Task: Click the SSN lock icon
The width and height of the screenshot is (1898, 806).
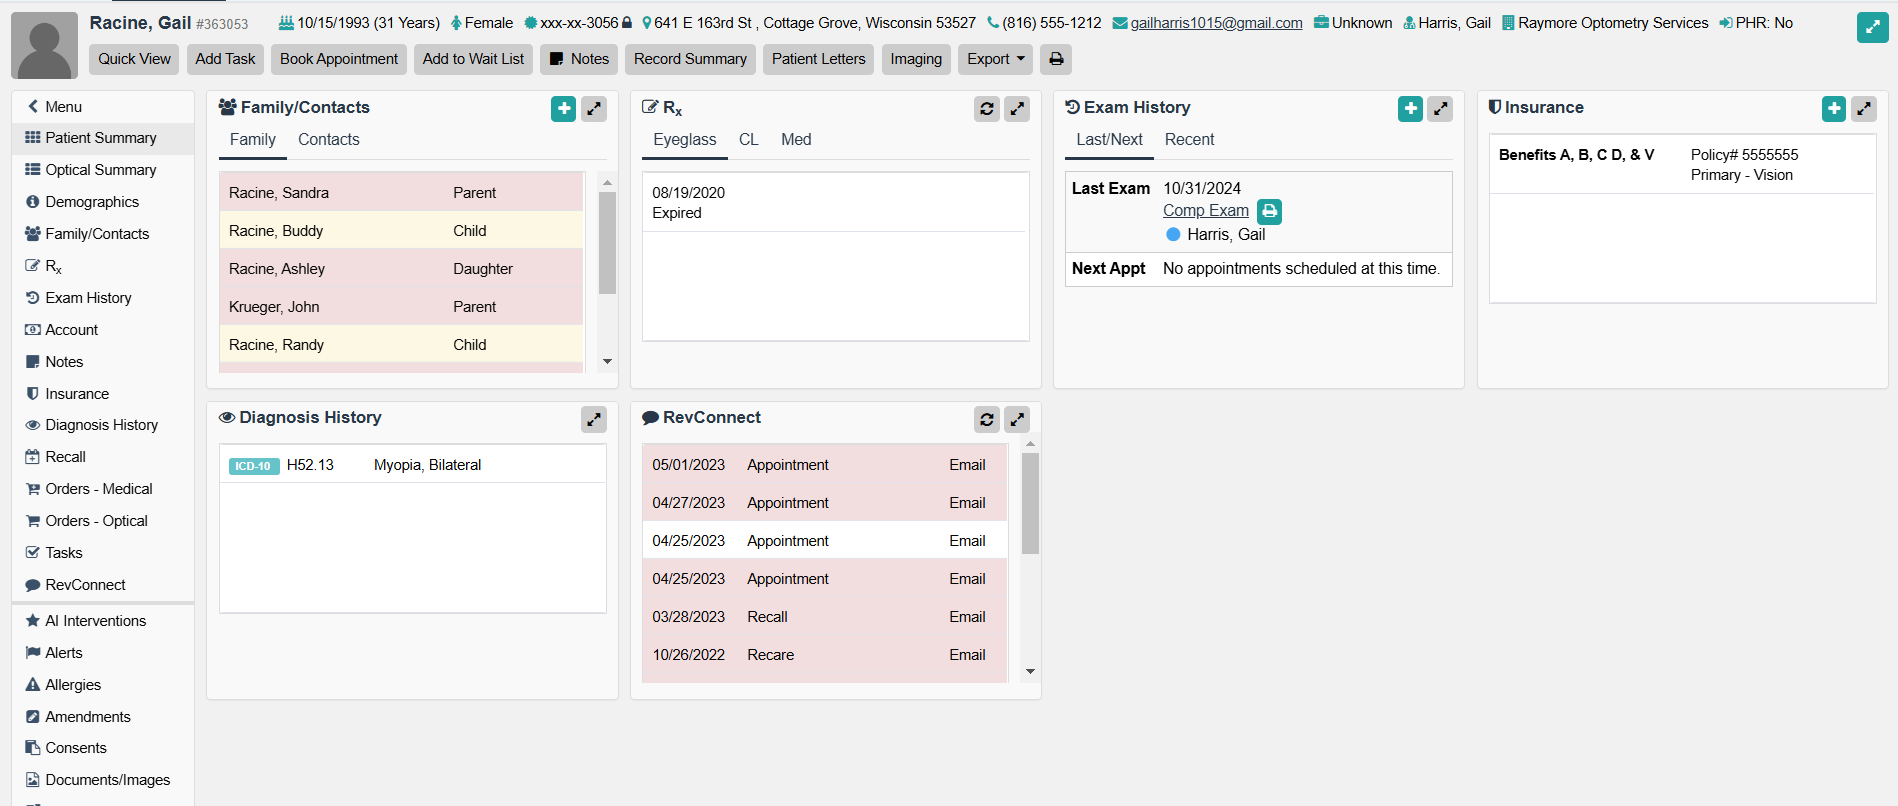Action: [627, 23]
